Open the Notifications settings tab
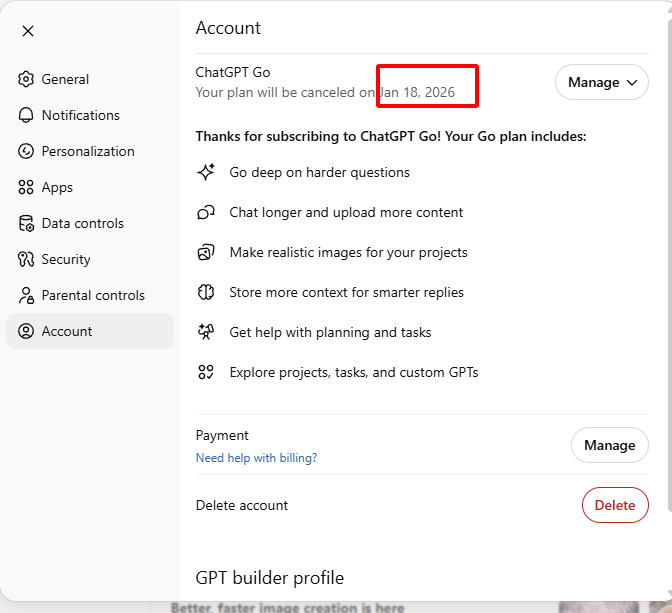Screen dimensions: 672x613 pos(80,115)
